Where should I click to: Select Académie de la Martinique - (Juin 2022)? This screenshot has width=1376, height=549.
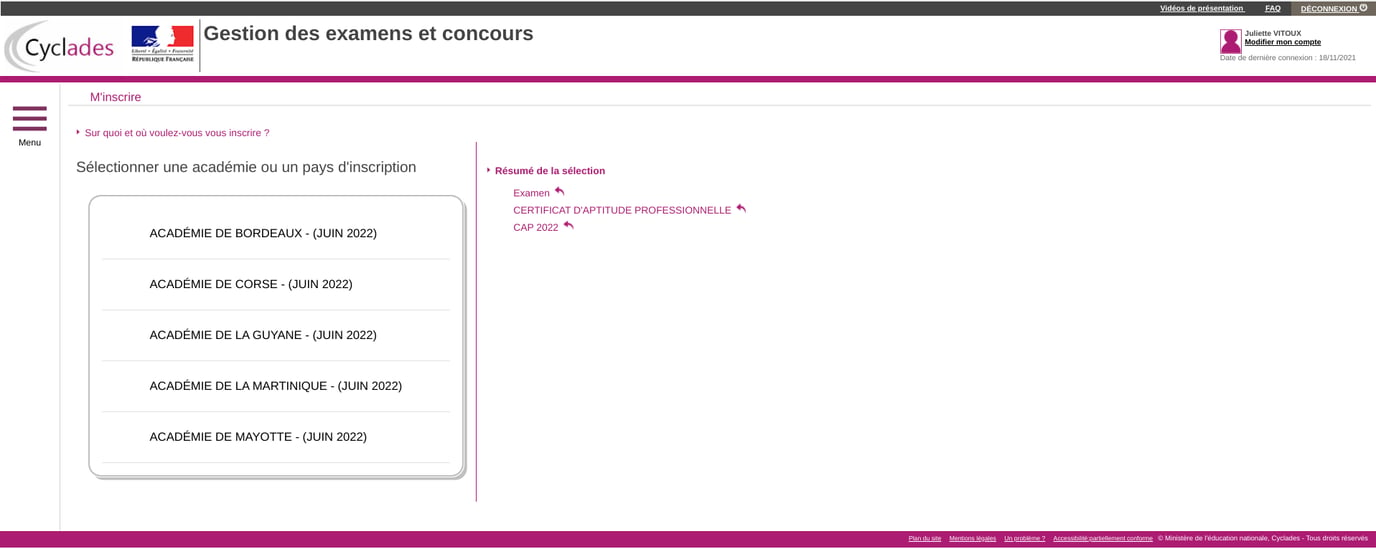[276, 387]
